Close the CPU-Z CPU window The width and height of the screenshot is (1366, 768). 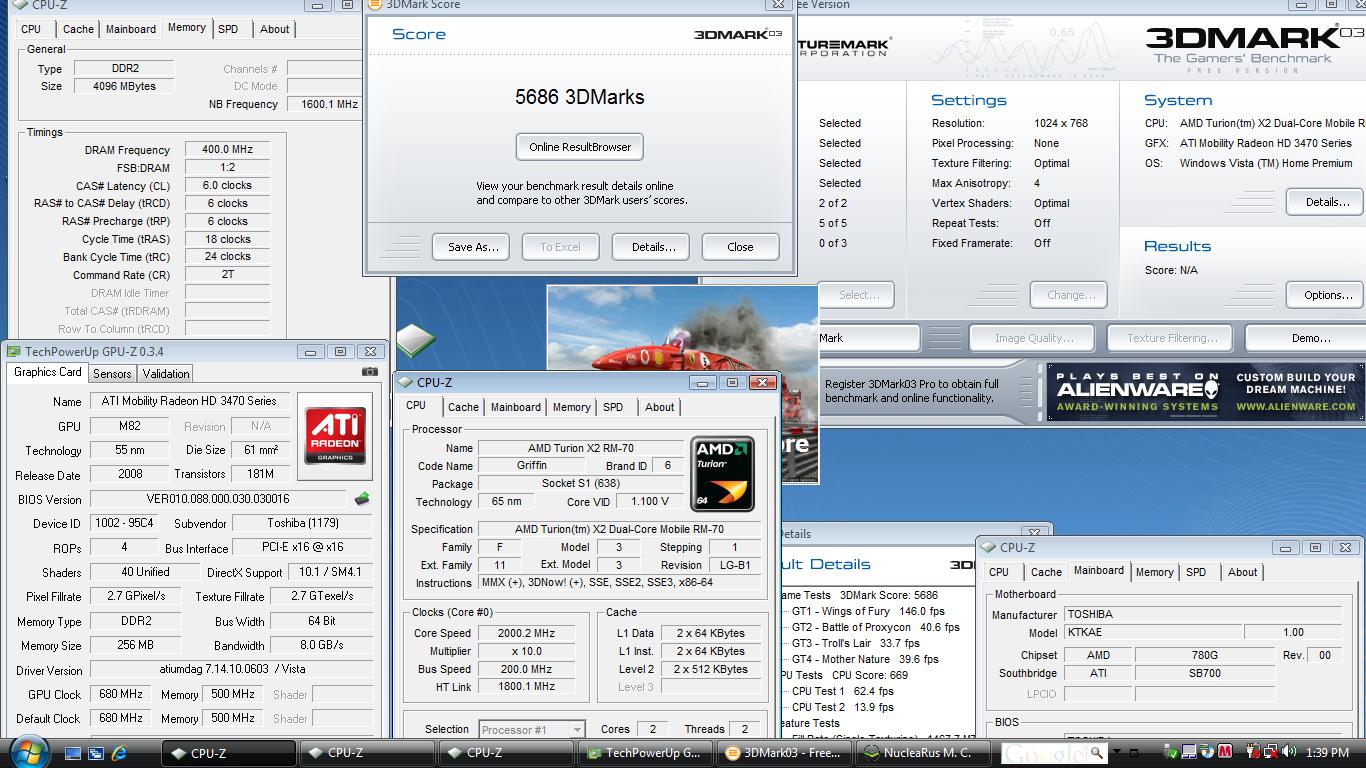763,382
